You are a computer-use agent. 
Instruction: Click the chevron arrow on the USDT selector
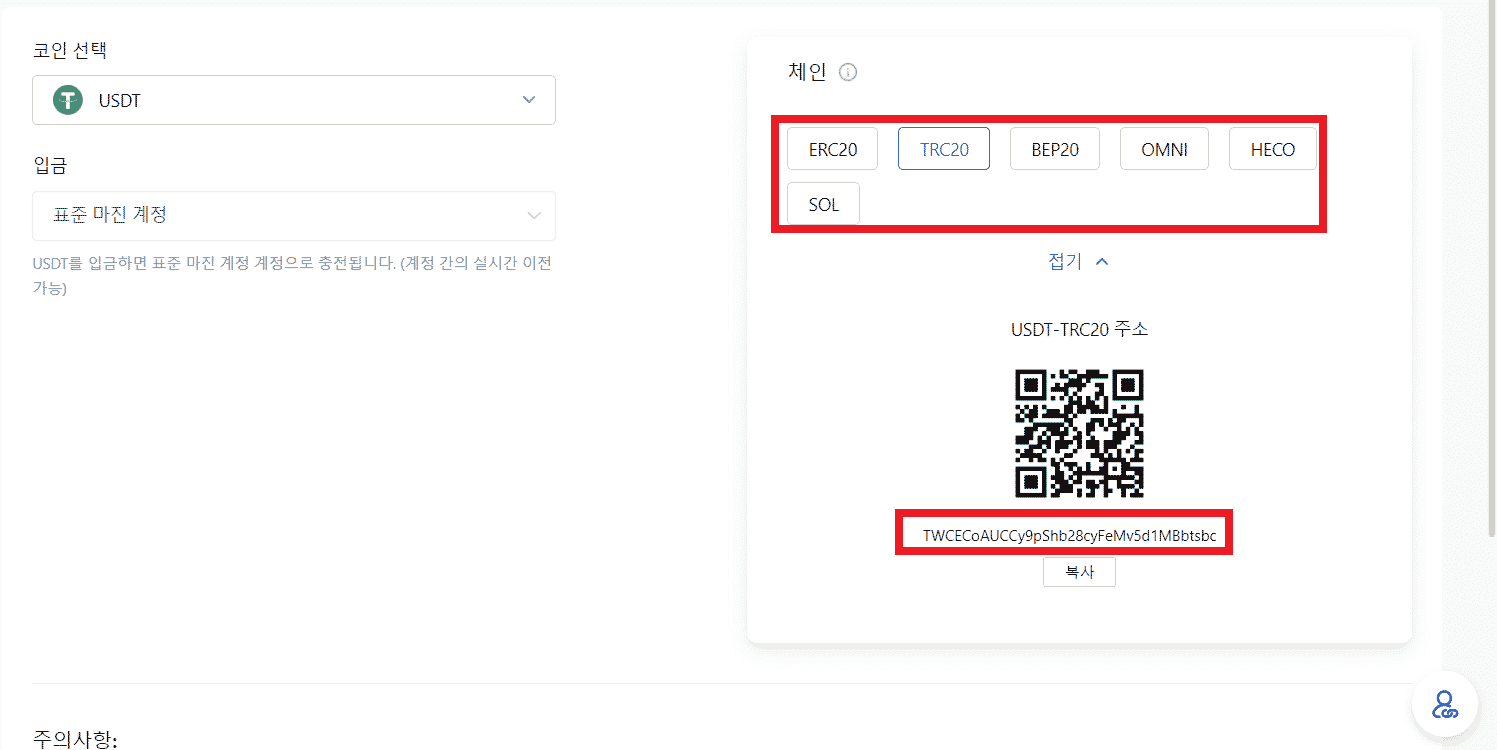click(x=529, y=100)
